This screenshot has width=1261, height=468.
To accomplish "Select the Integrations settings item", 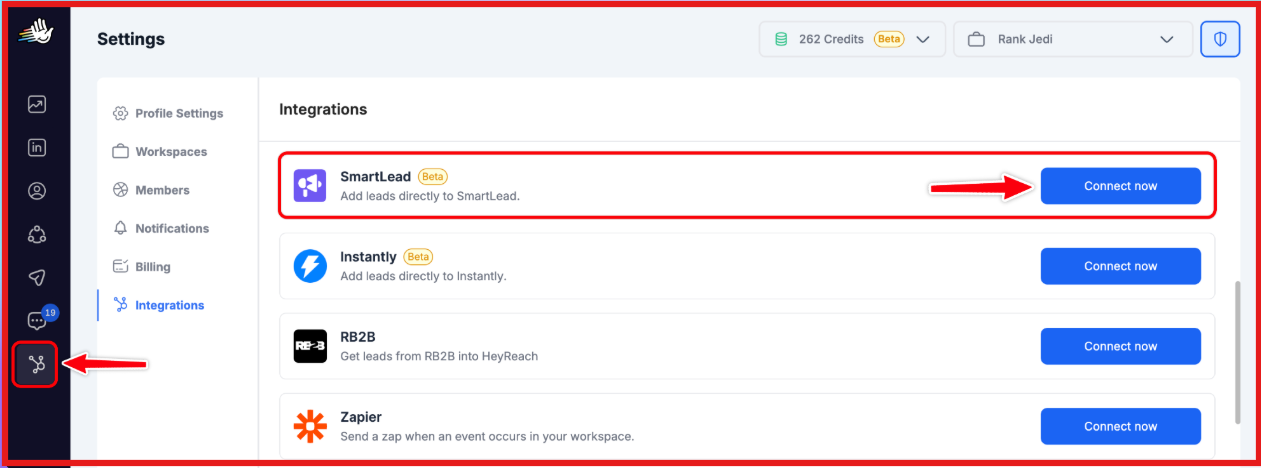I will (x=159, y=305).
